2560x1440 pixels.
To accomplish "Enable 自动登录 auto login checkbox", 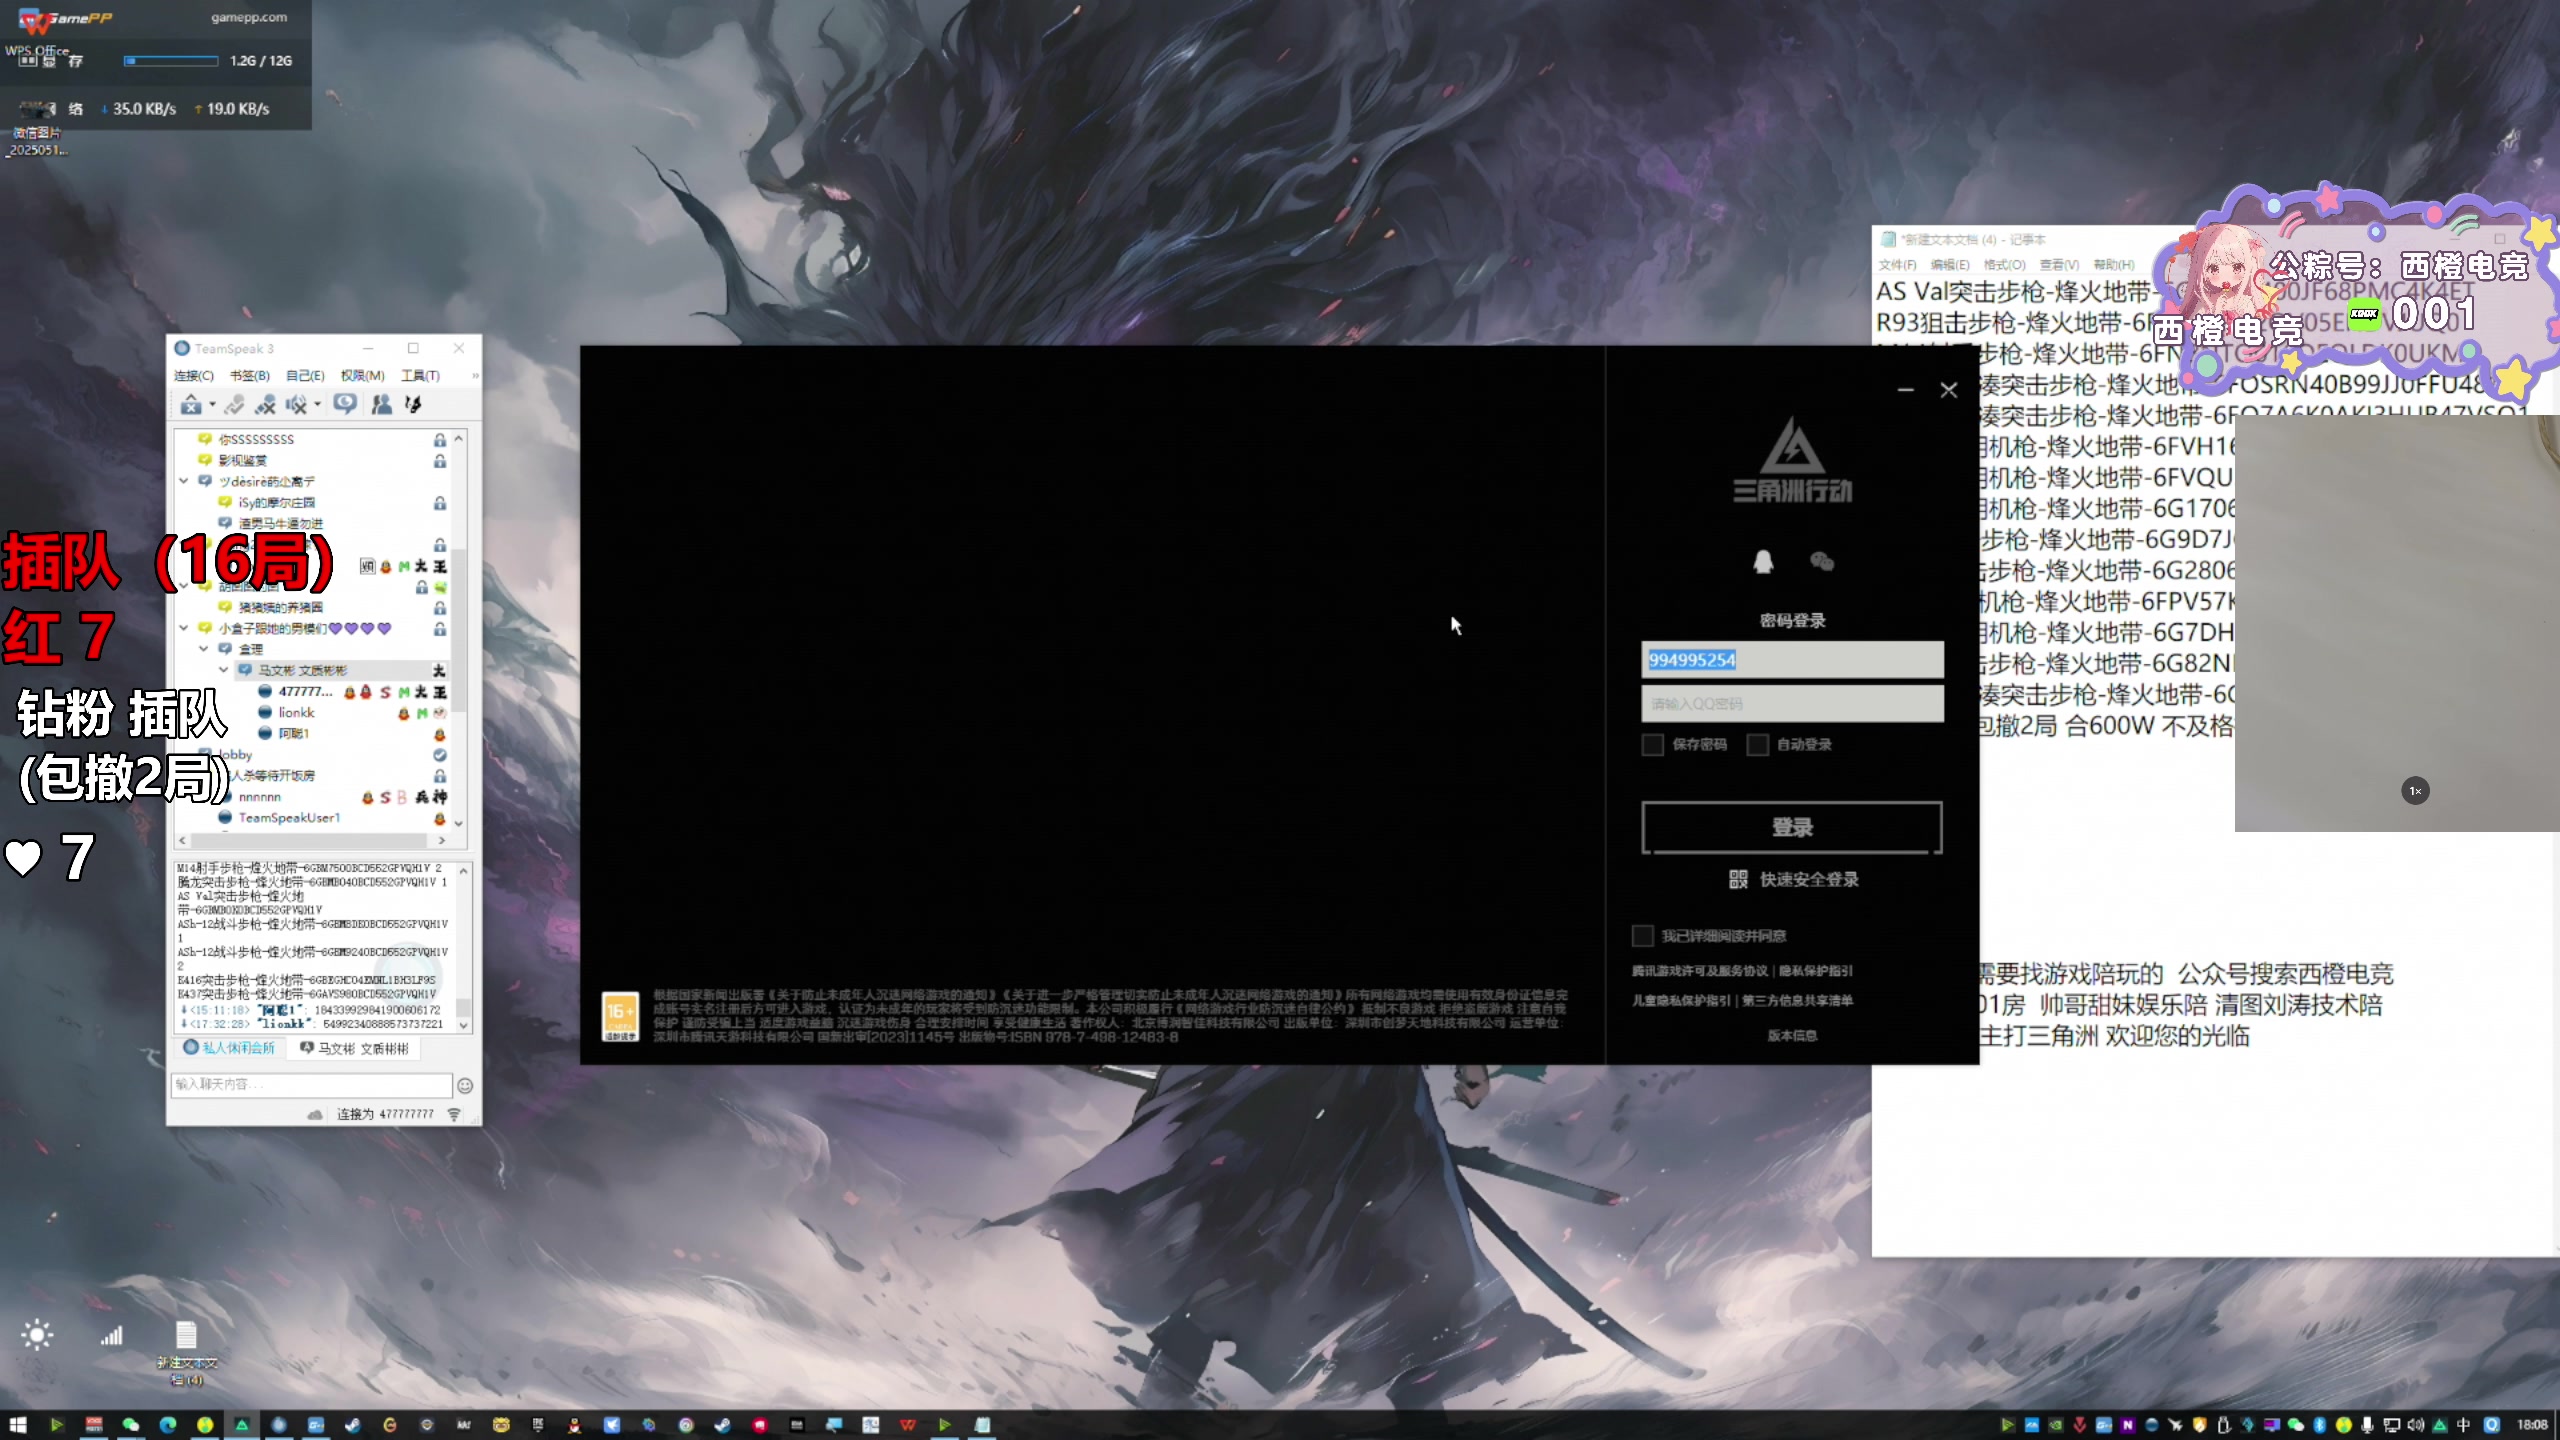I will pyautogui.click(x=1757, y=744).
